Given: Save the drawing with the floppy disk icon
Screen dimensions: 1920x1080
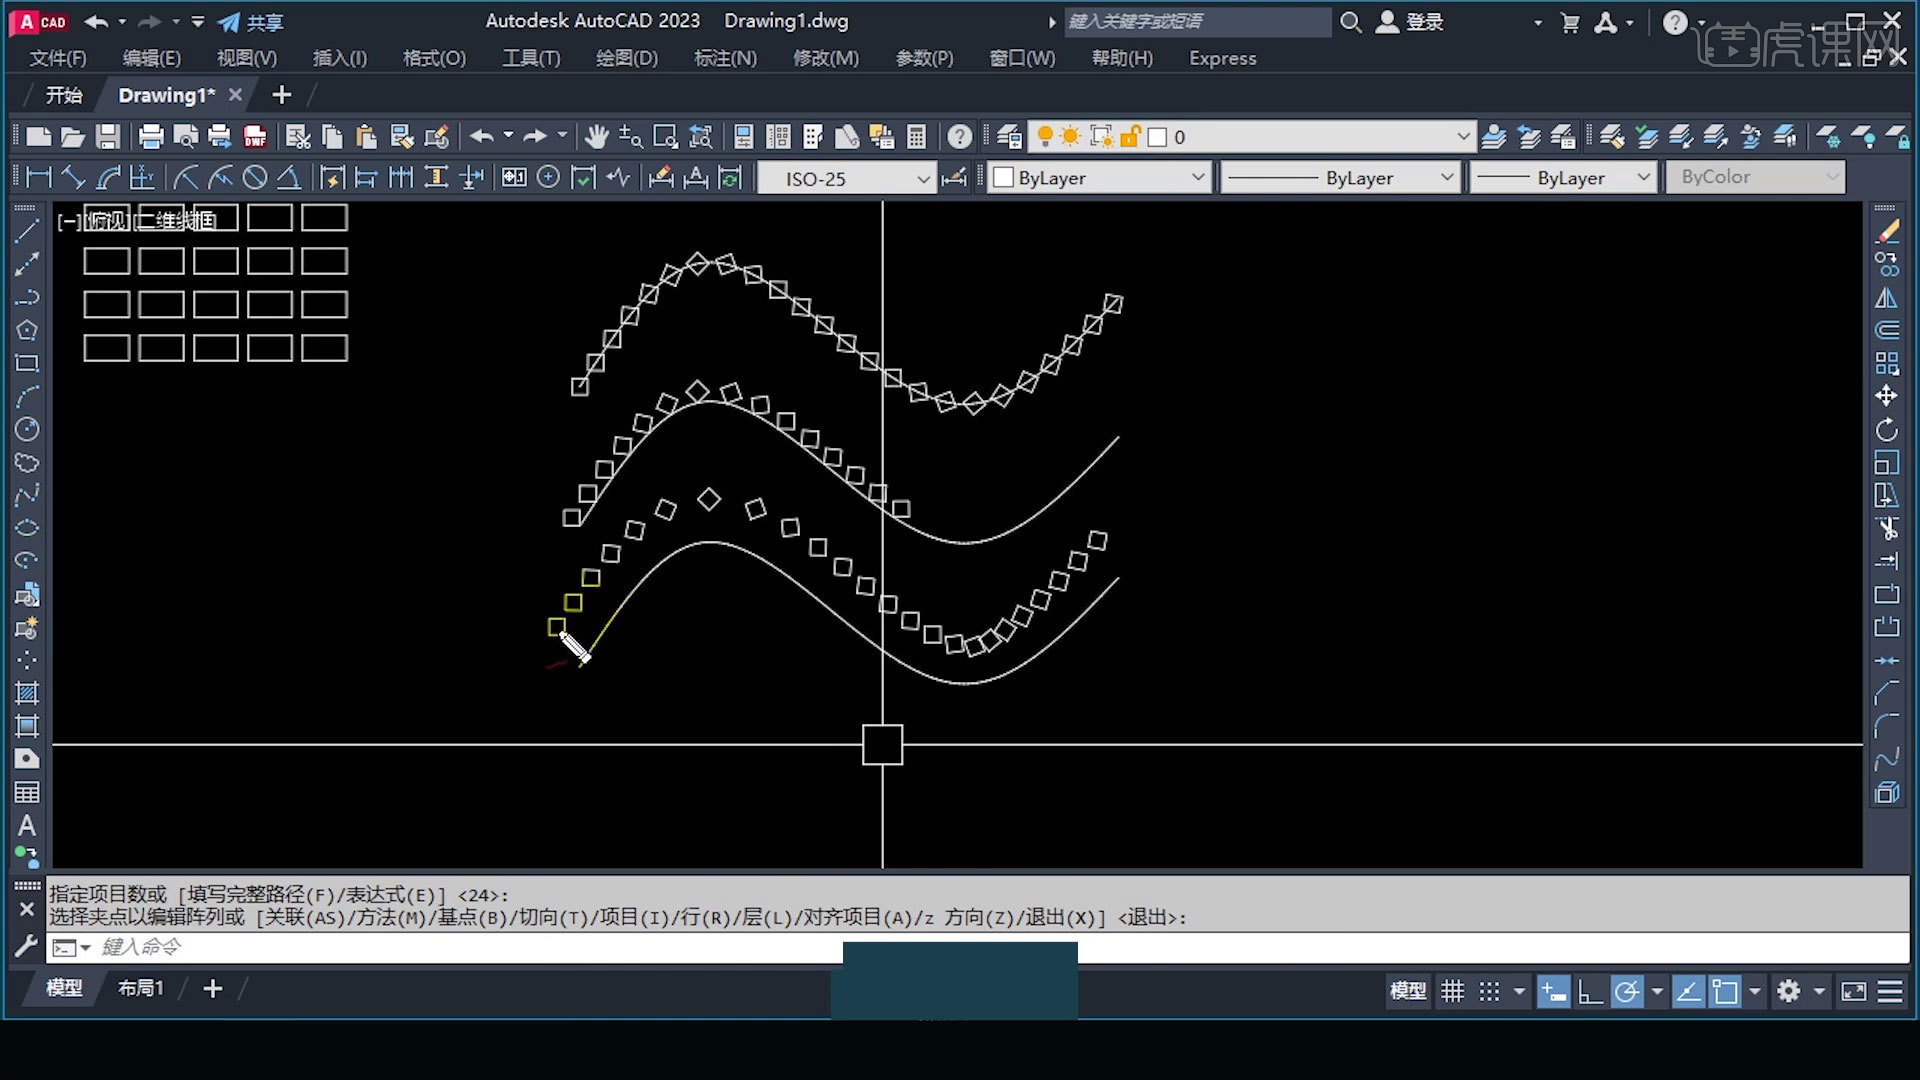Looking at the screenshot, I should click(x=108, y=137).
